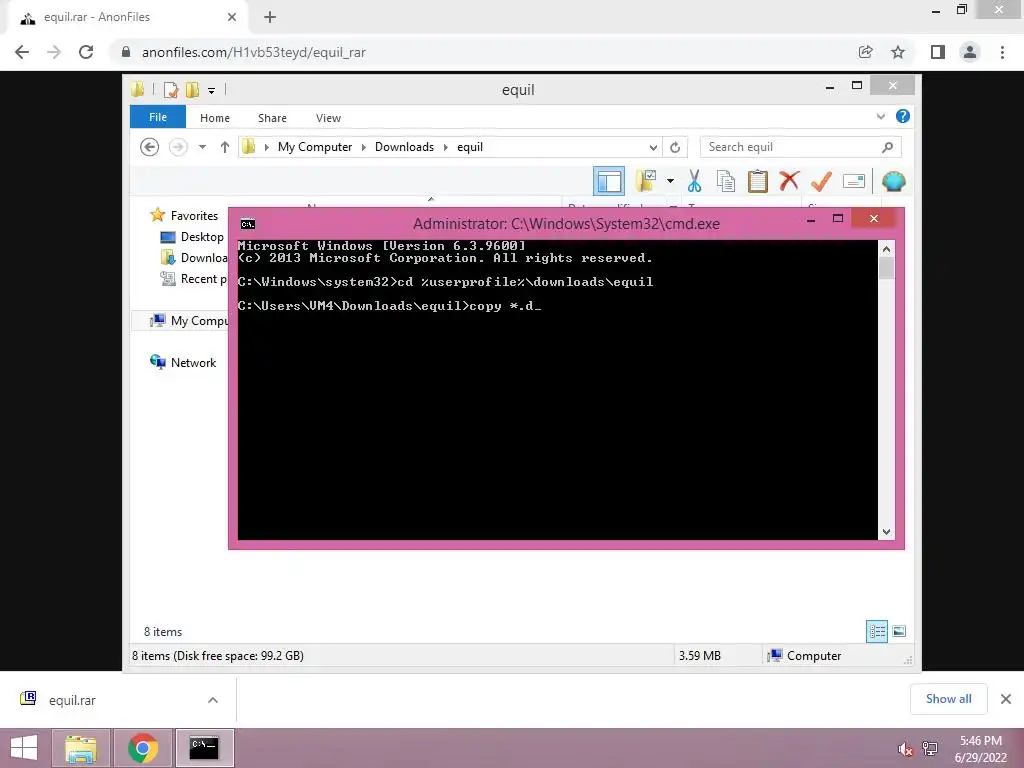Close the Chrome downloads bar
The width and height of the screenshot is (1024, 768).
(x=1006, y=699)
